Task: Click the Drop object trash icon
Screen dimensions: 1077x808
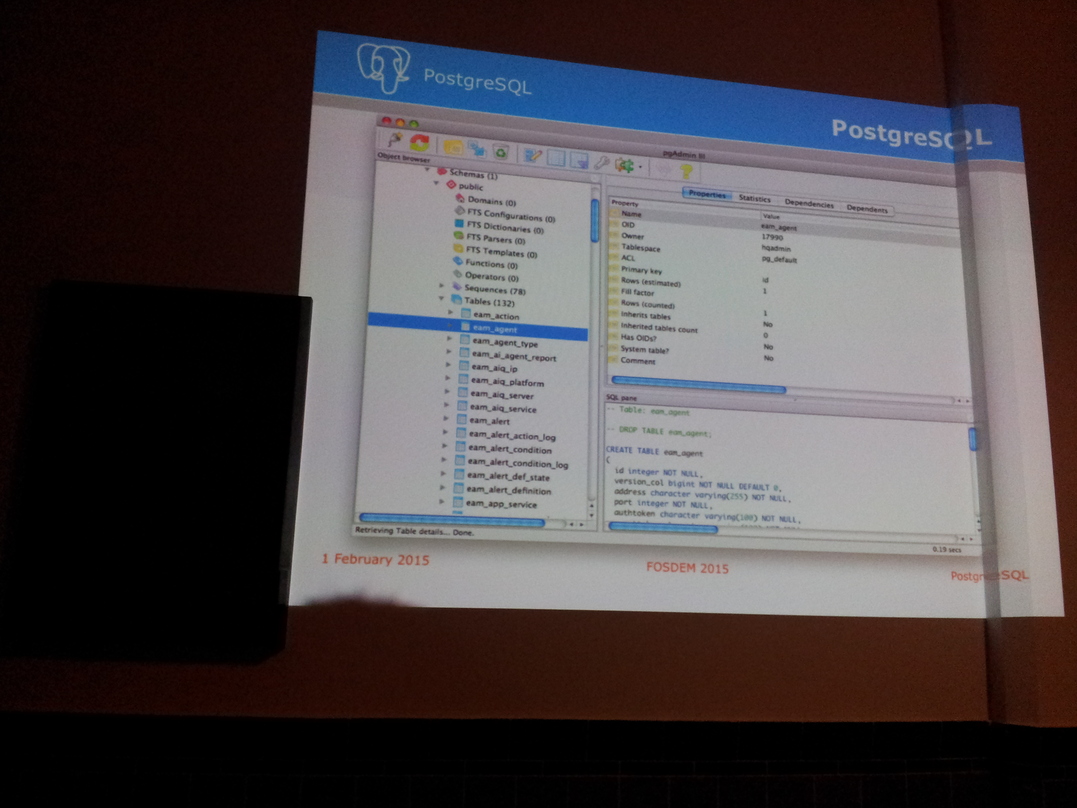Action: 500,152
